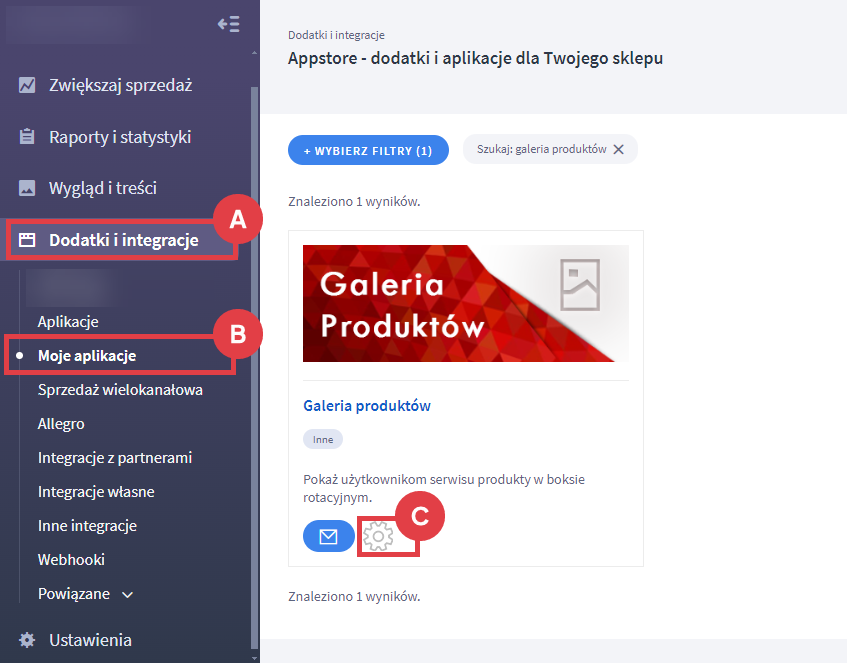Screen dimensions: 847x663
Task: Go to Allegro integration
Action: 61,423
